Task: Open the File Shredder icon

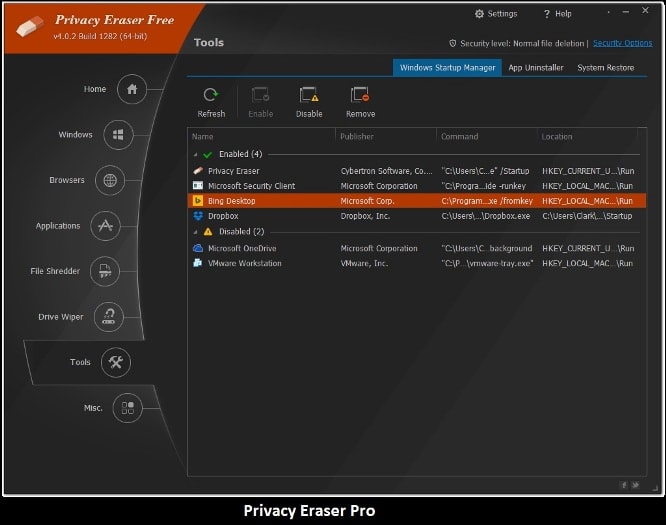Action: pos(105,271)
